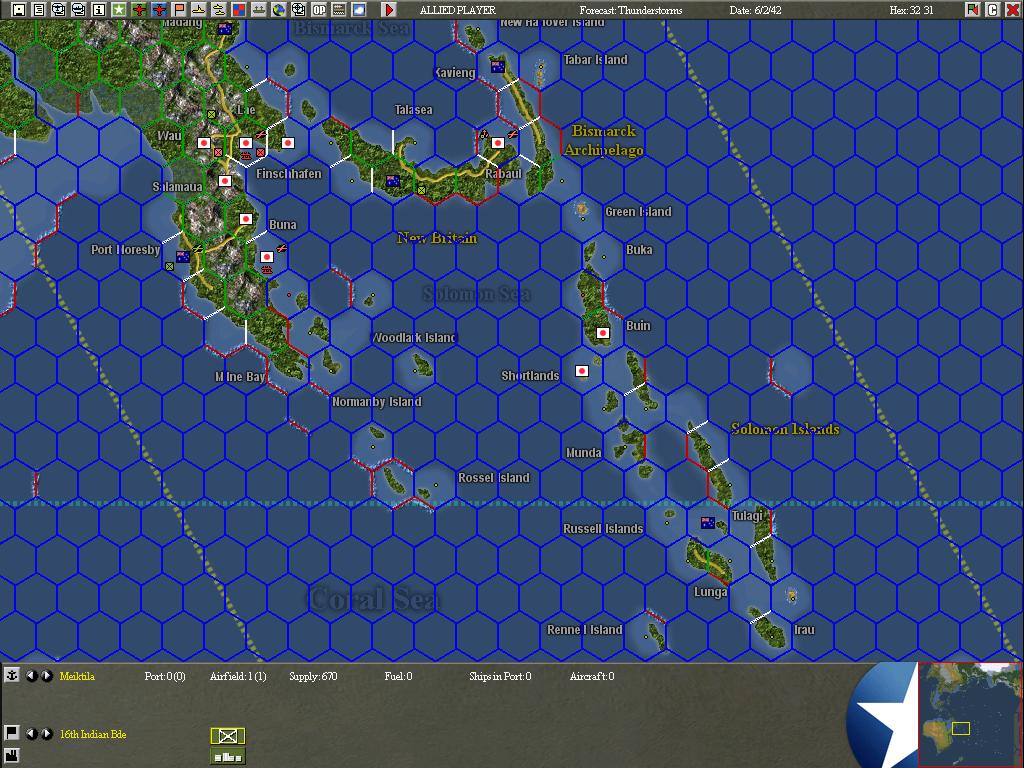The height and width of the screenshot is (768, 1024).
Task: Click the anchor icon beside Meiktila
Action: coord(12,675)
